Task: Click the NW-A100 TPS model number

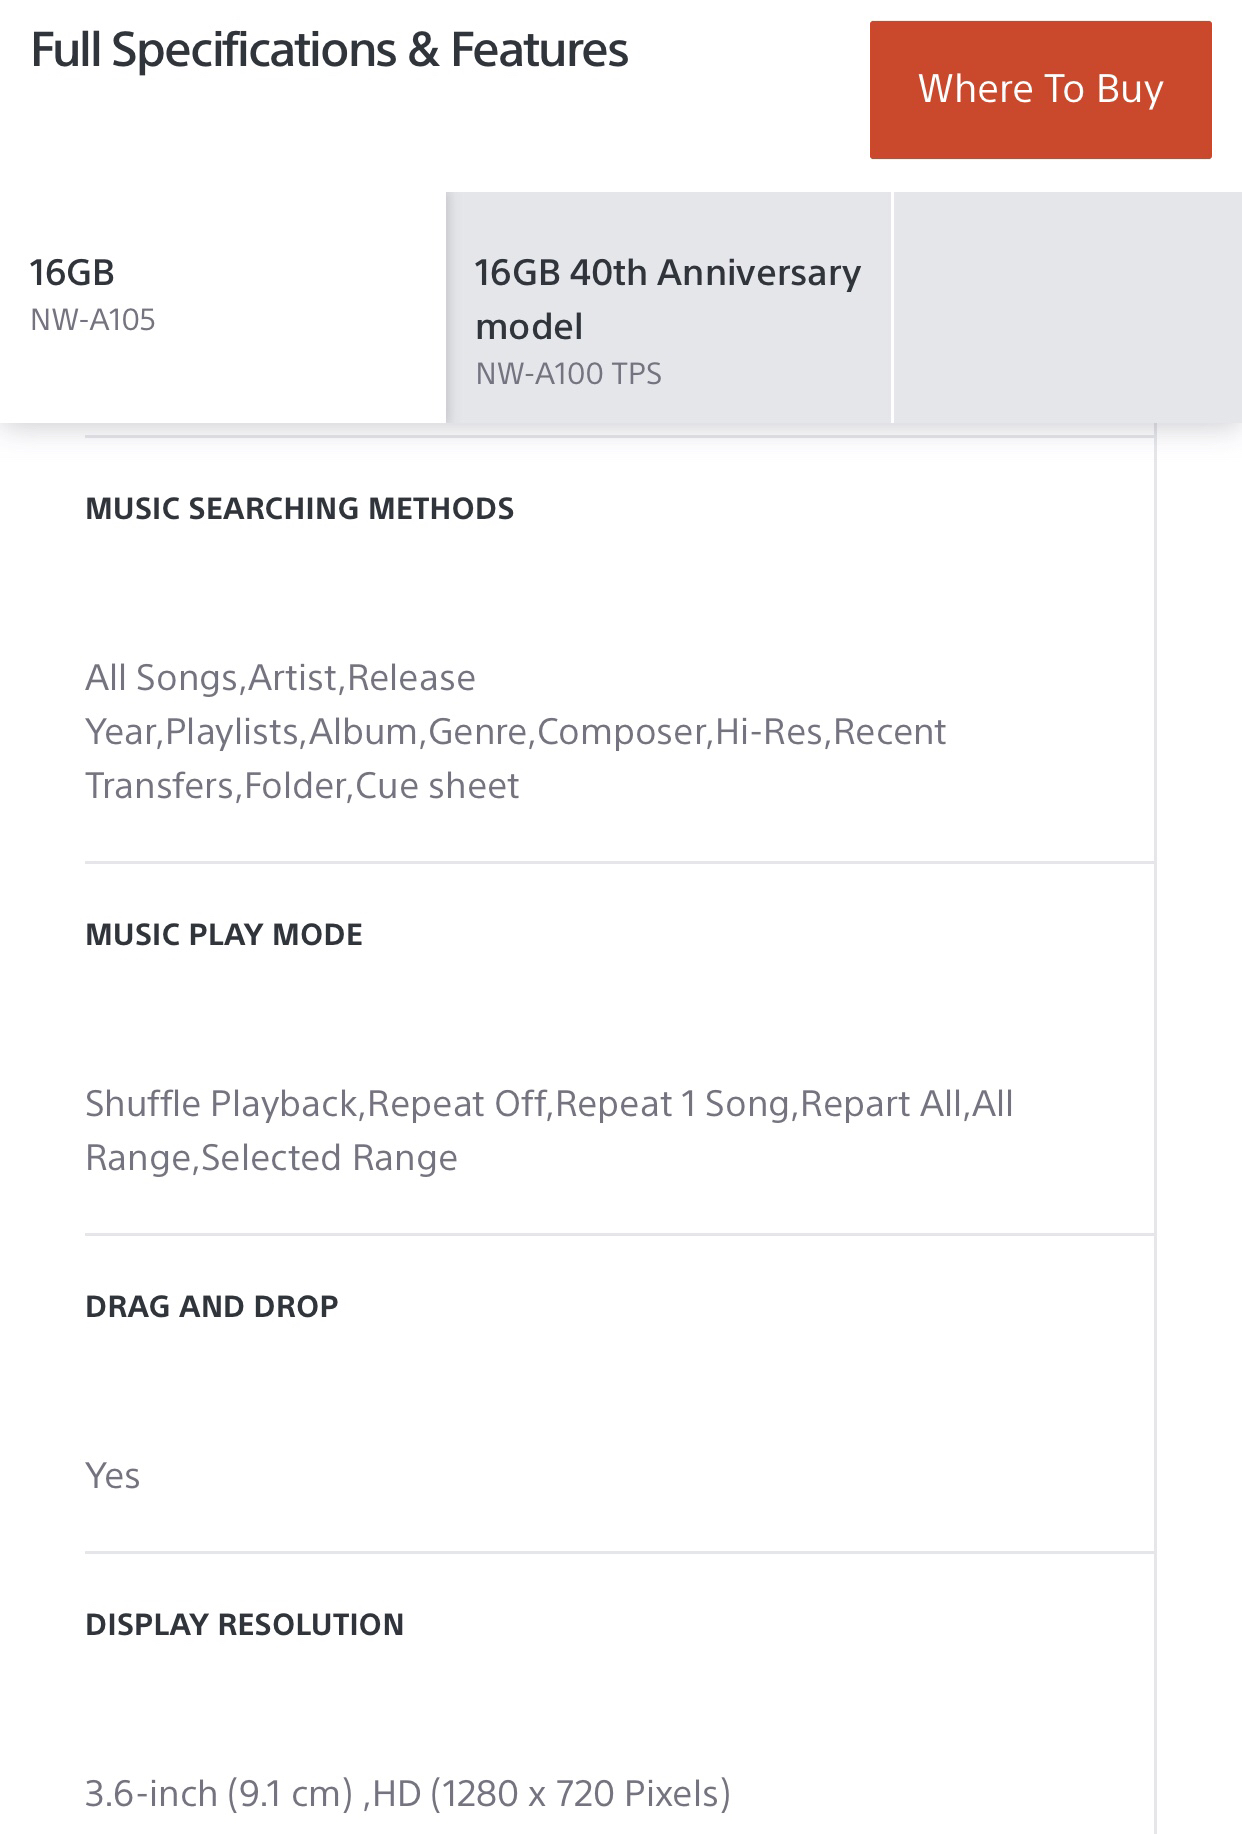Action: tap(568, 374)
